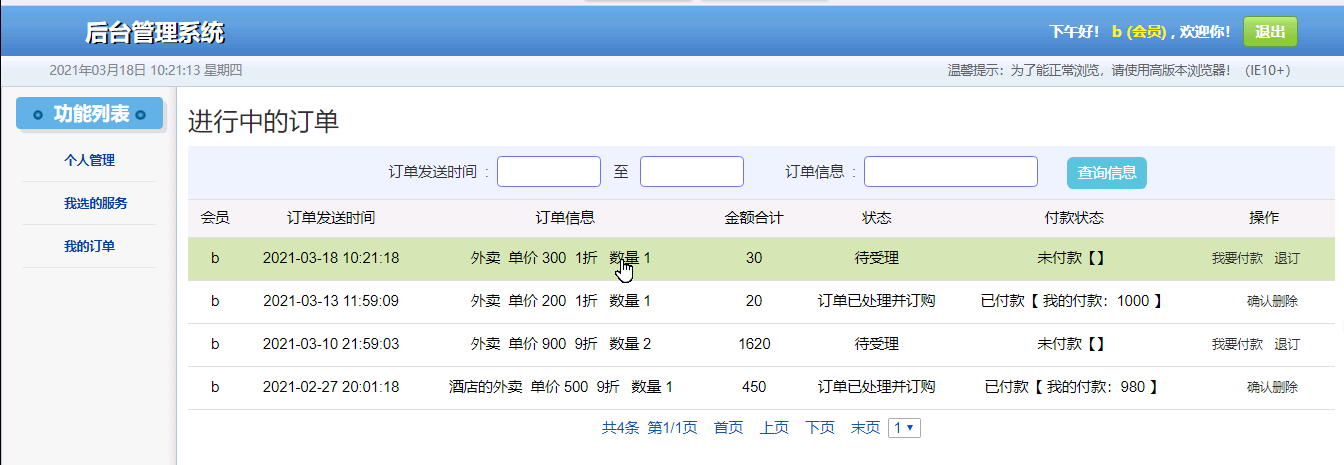Open 我选的服务 in the sidebar
This screenshot has height=465, width=1344.
coord(96,203)
